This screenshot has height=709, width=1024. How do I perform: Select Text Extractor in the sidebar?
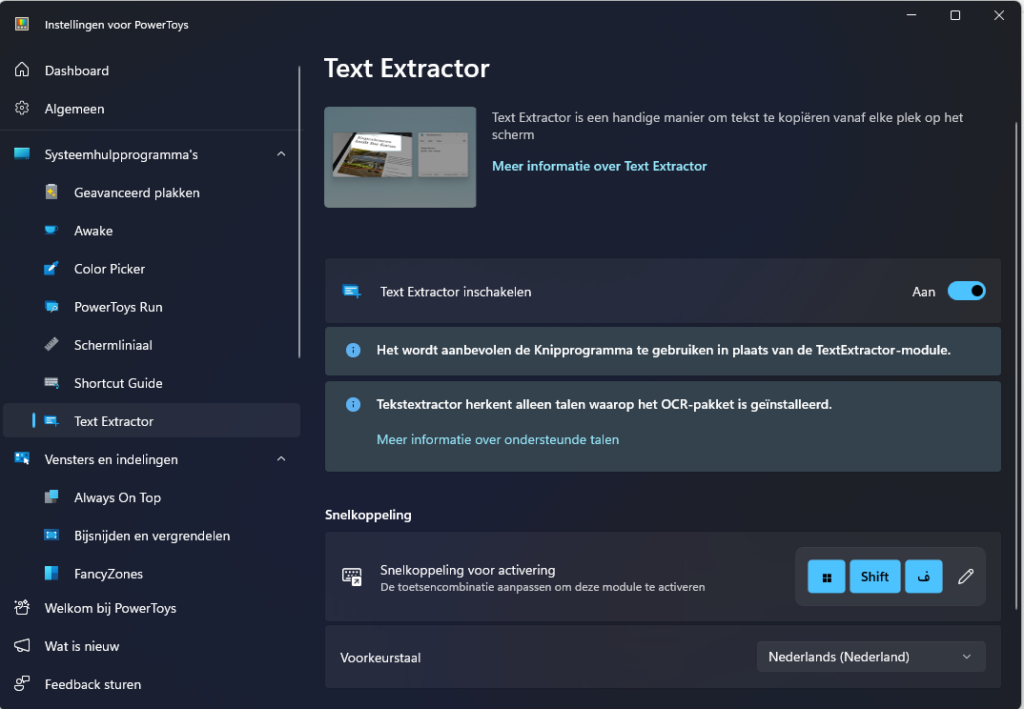pyautogui.click(x=152, y=421)
